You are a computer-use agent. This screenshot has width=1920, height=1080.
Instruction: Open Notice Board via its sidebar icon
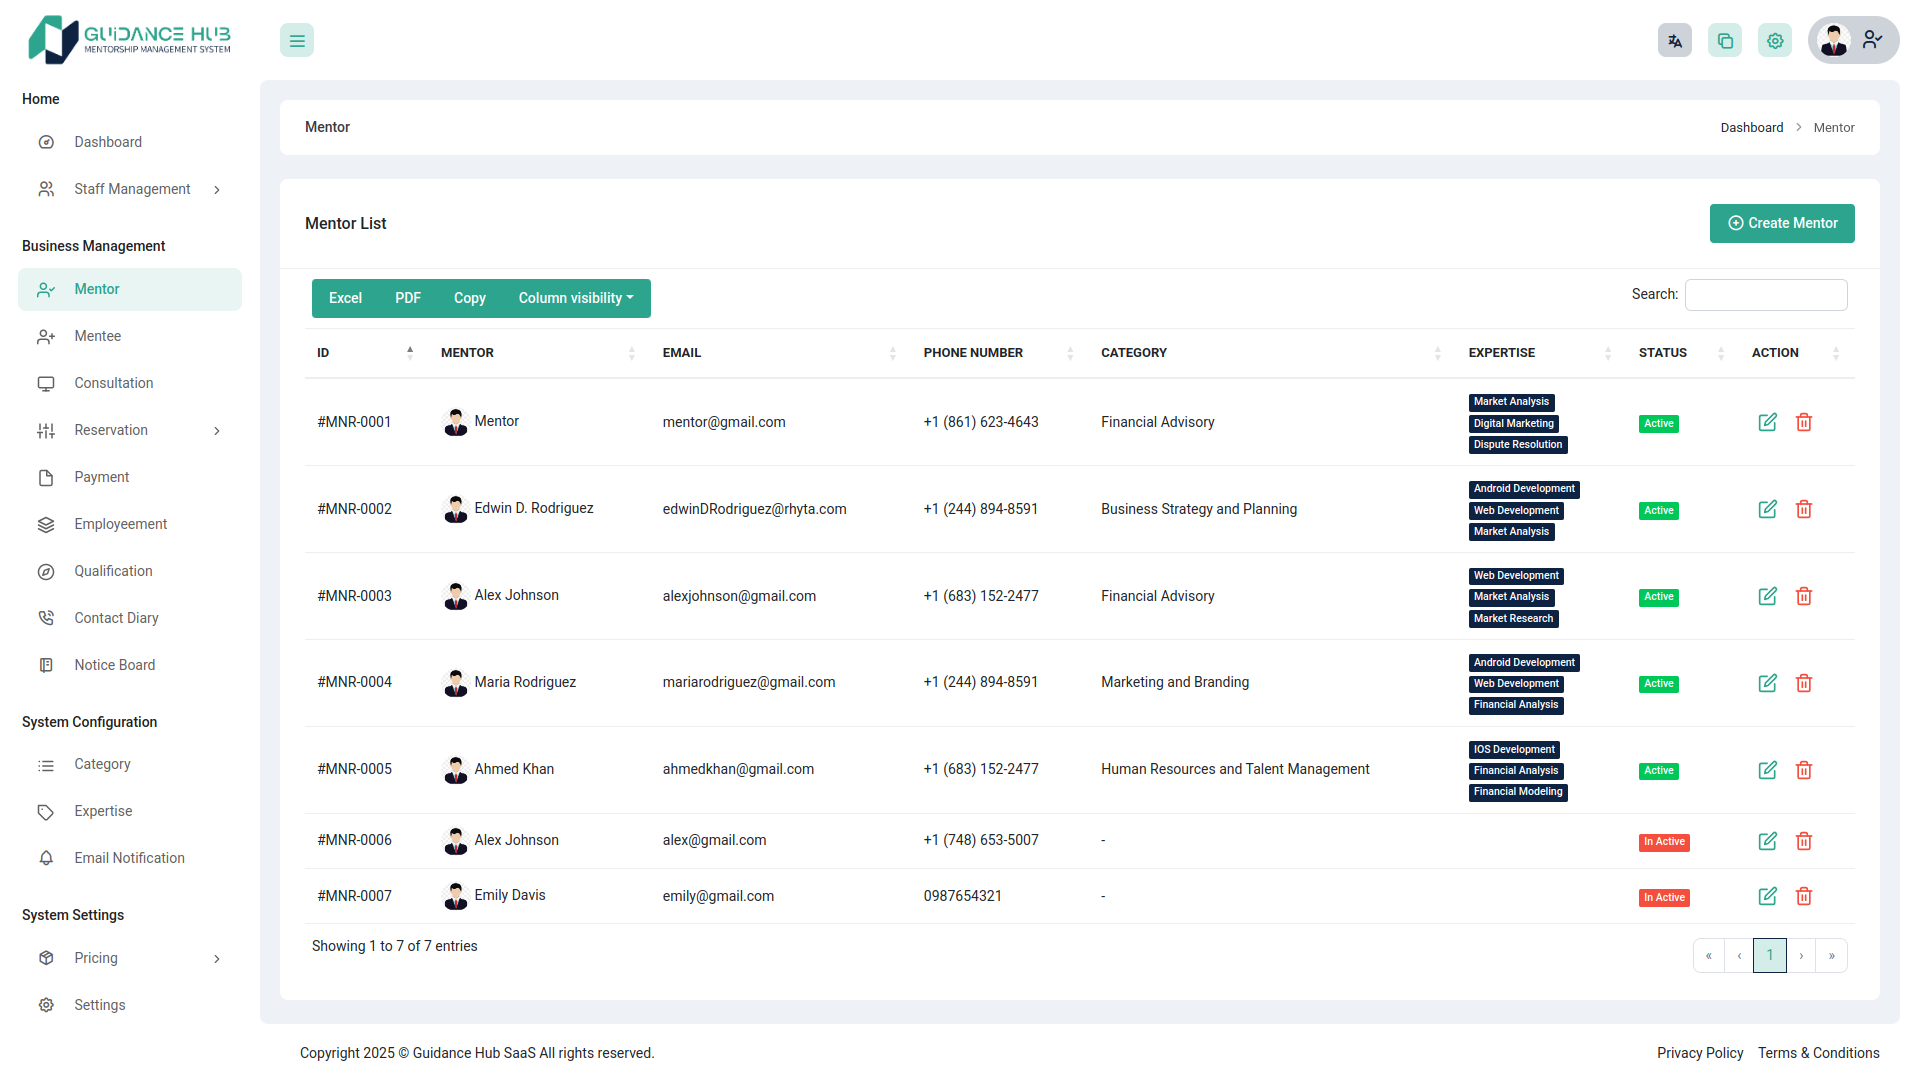click(46, 664)
